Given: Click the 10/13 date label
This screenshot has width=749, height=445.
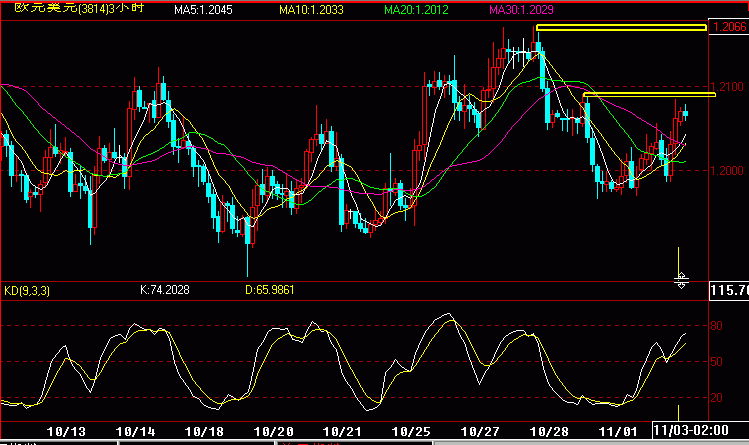Looking at the screenshot, I should tap(66, 432).
